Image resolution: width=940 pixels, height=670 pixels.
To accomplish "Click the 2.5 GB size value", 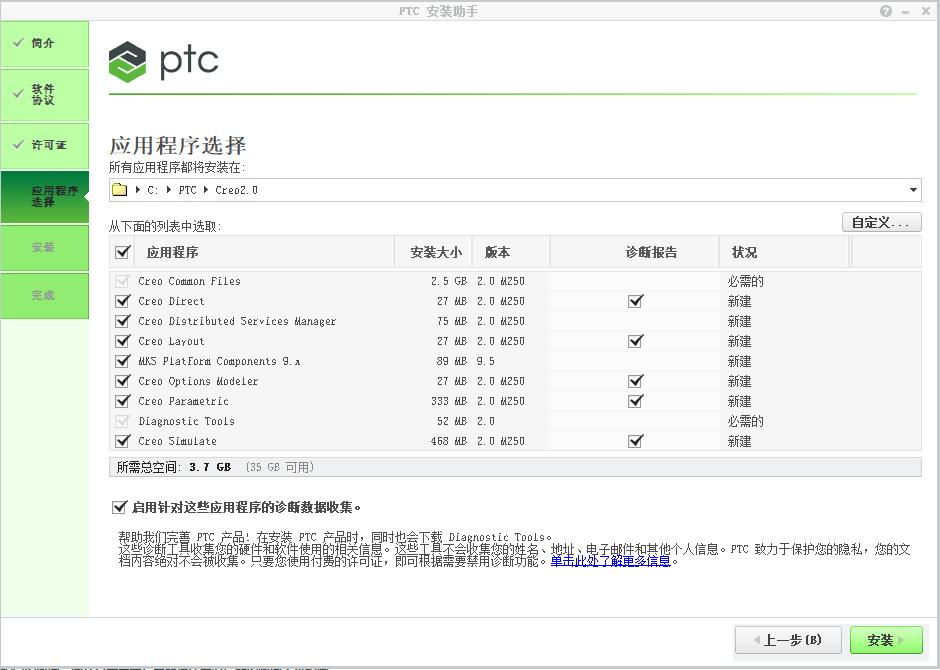I will click(x=448, y=281).
